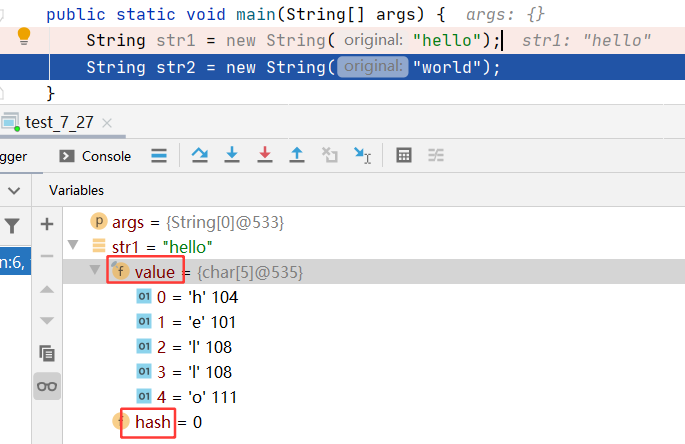Click the Run to Cursor icon
Viewport: 685px width, 444px height.
pyautogui.click(x=363, y=155)
